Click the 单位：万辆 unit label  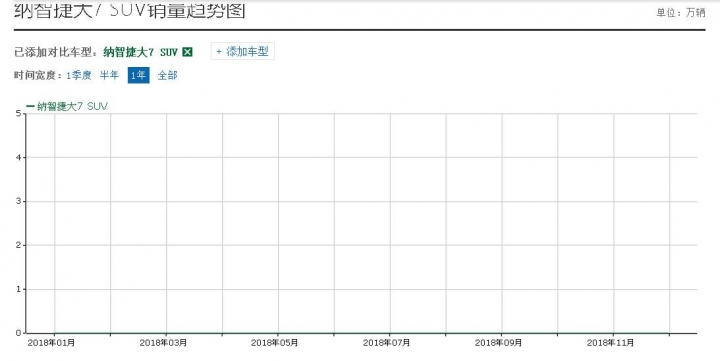681,13
